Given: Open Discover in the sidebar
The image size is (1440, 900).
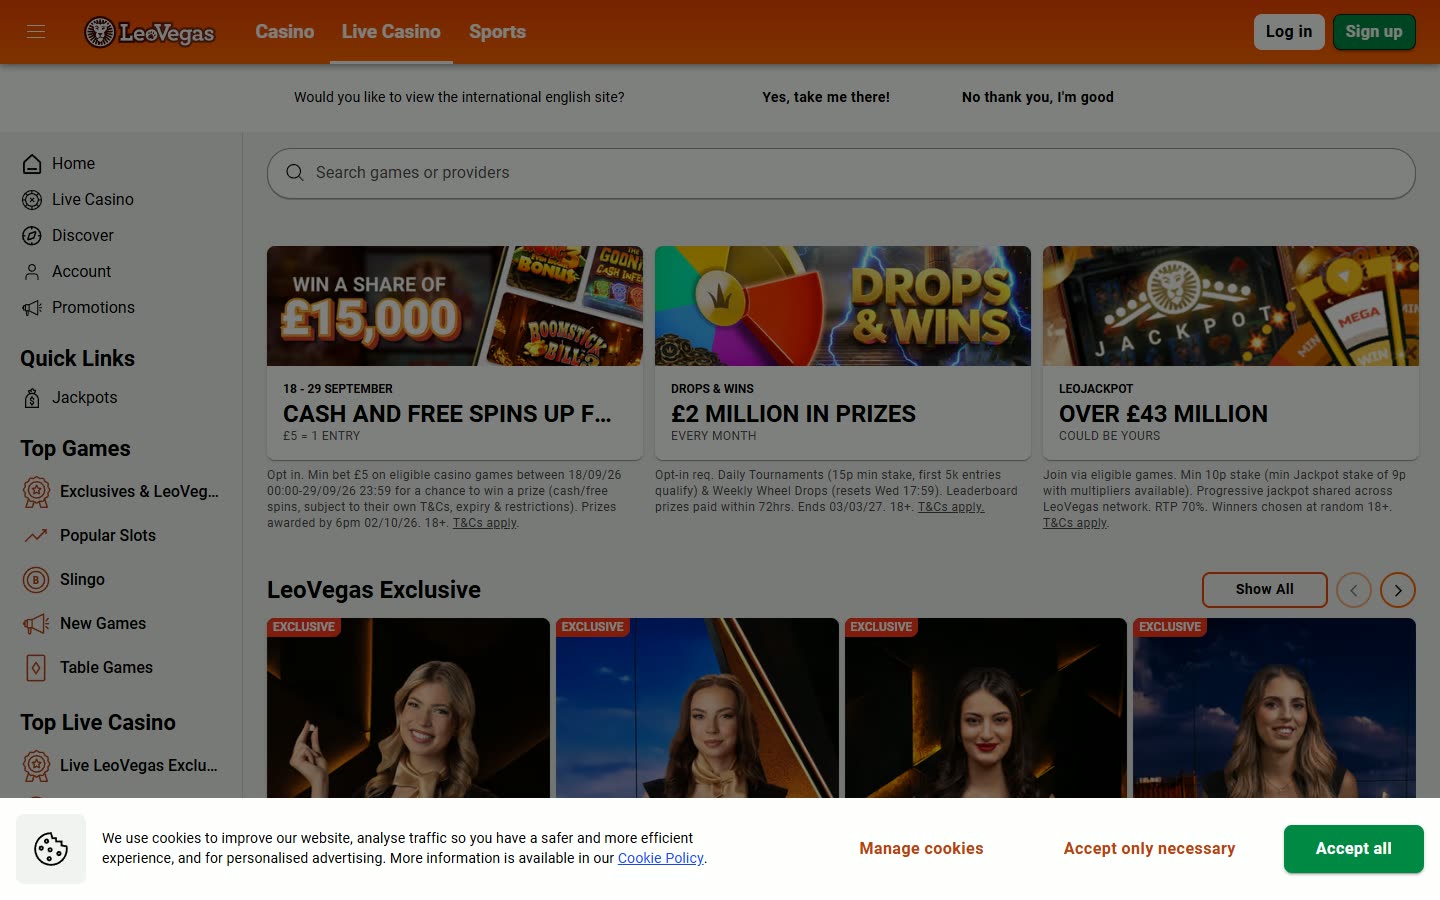Looking at the screenshot, I should [x=83, y=236].
